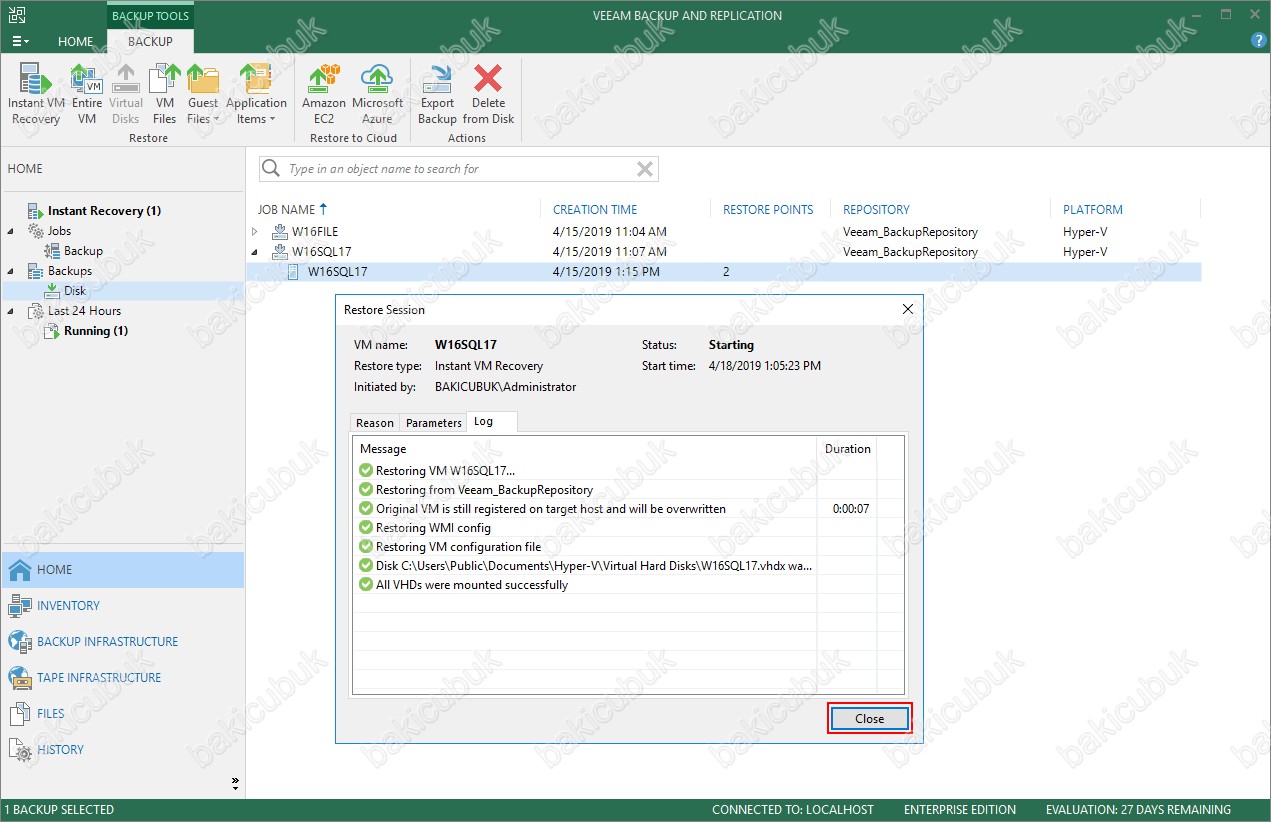The image size is (1271, 822).
Task: Close Restore Session dialog with X
Action: tap(908, 310)
